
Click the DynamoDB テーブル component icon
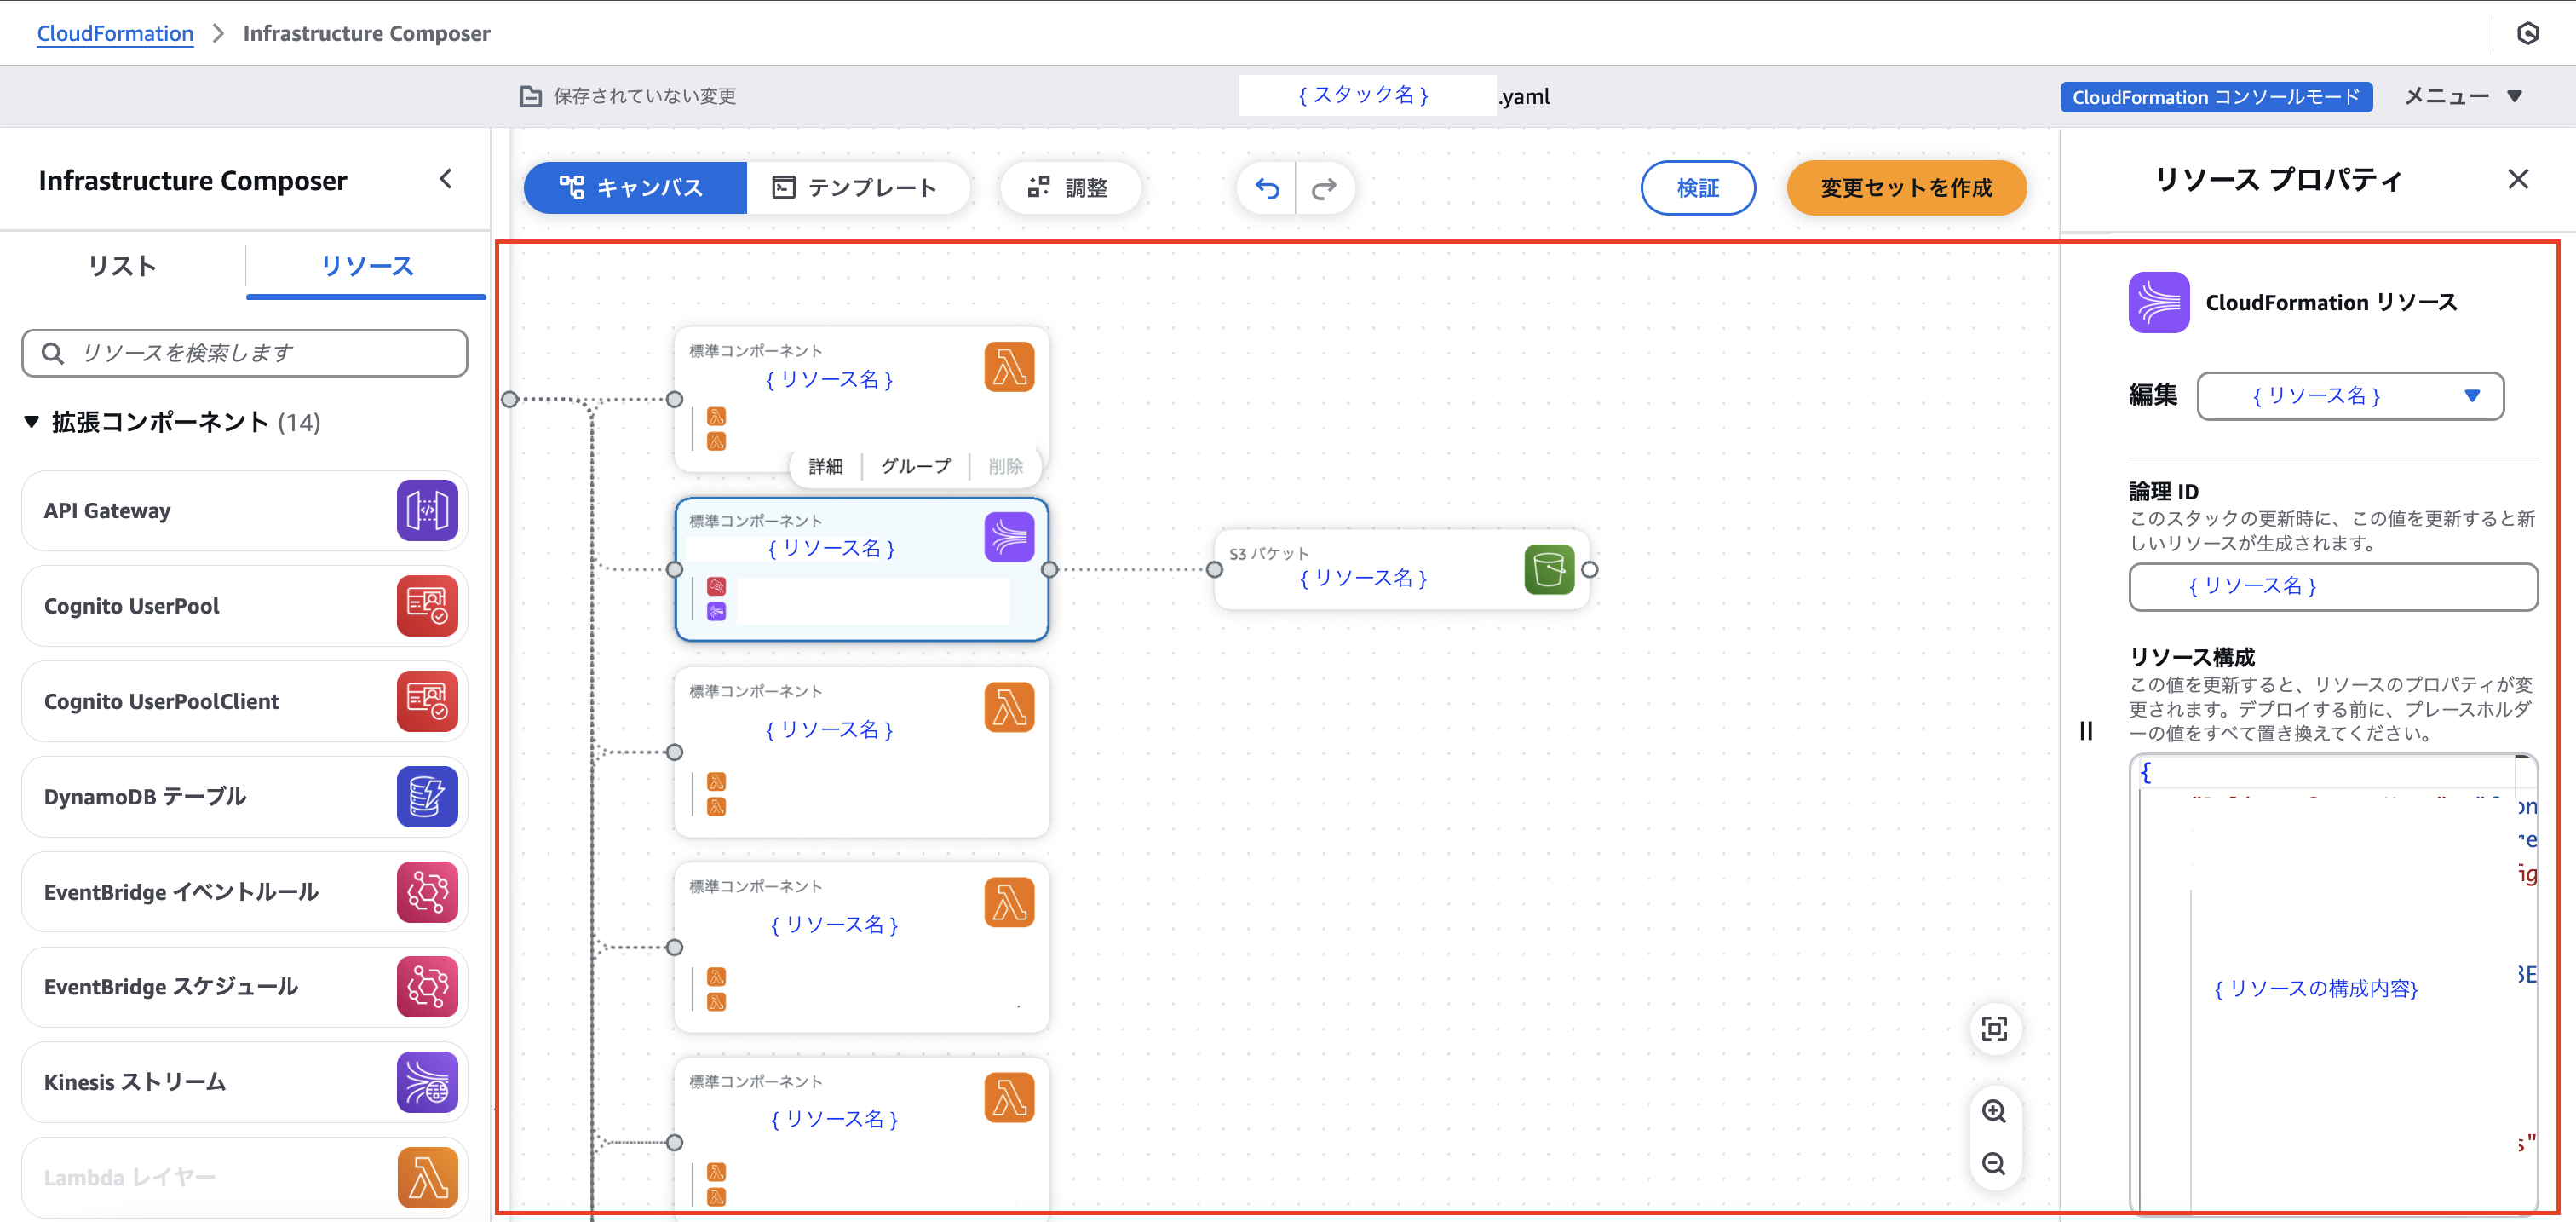(427, 796)
